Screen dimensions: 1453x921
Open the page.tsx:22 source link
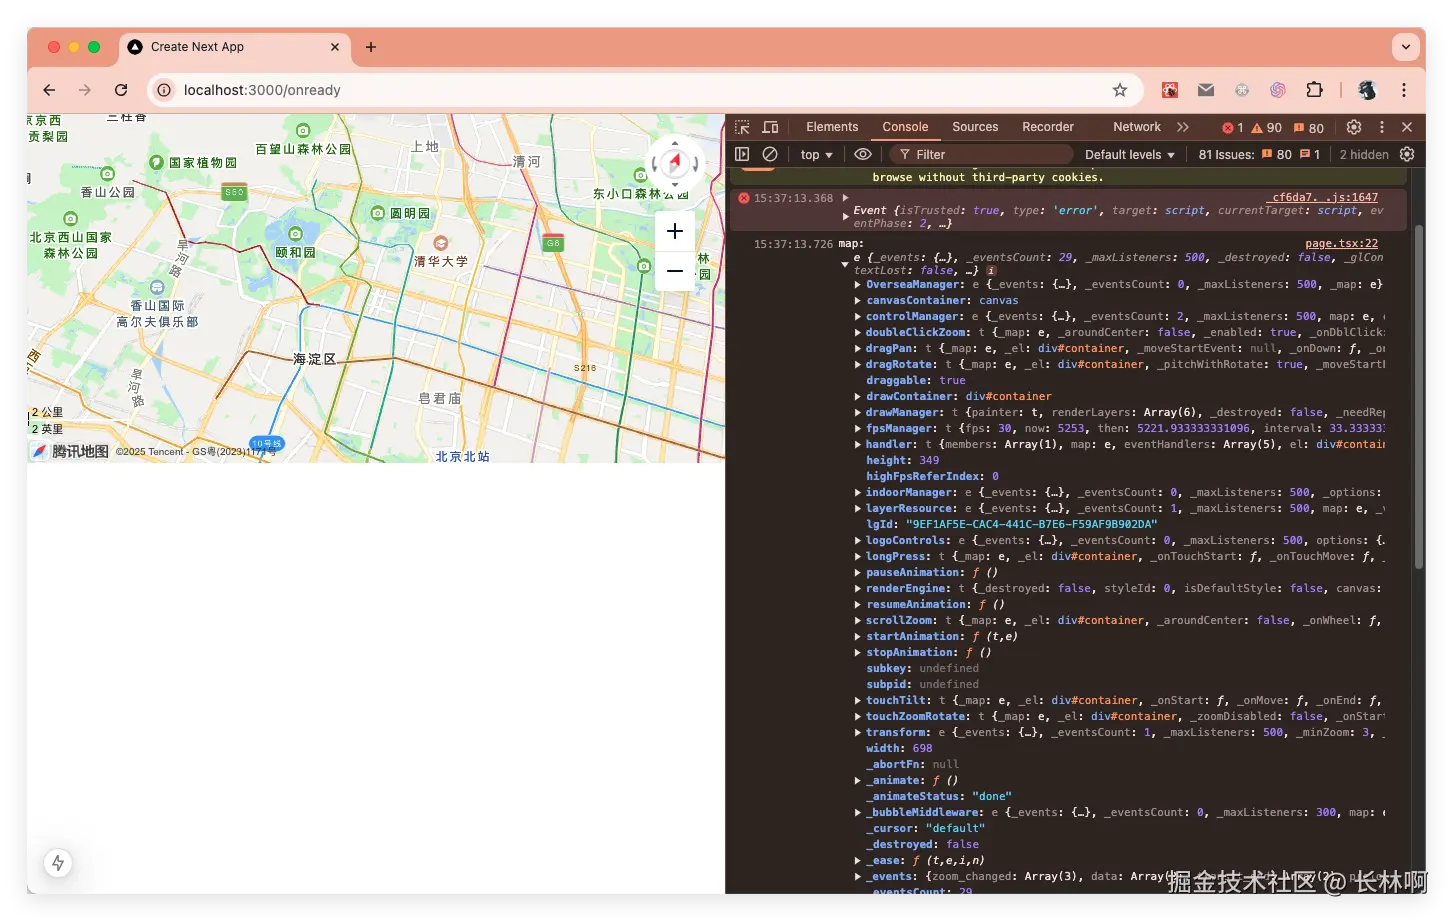pos(1341,244)
